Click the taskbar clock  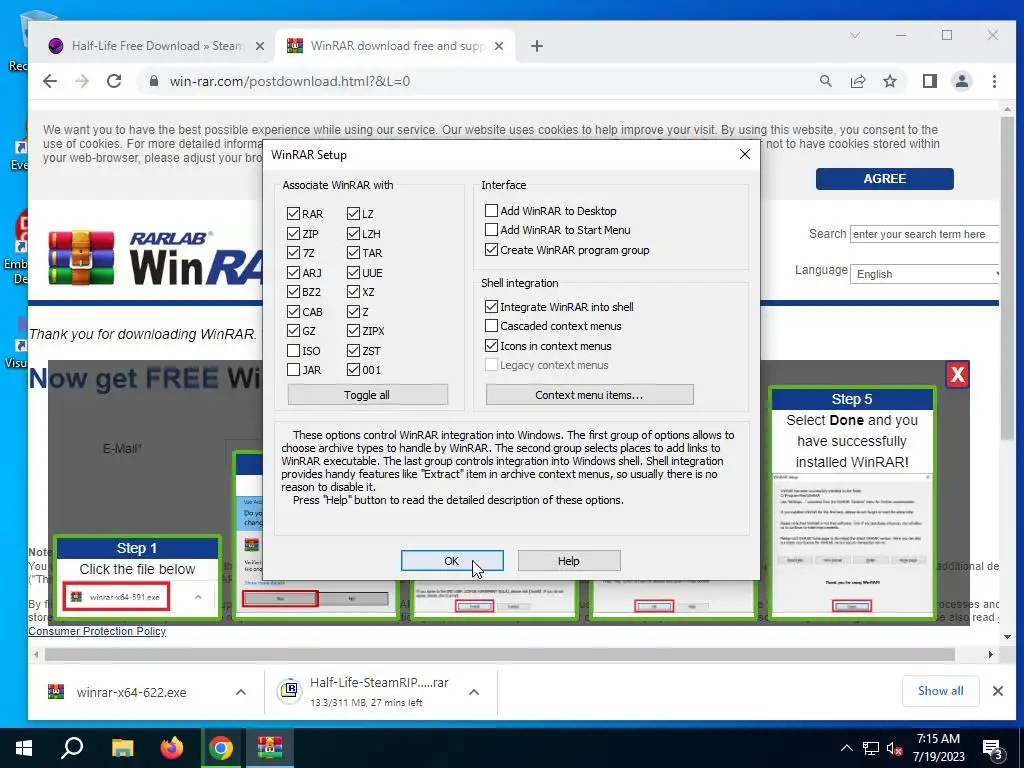click(x=938, y=748)
